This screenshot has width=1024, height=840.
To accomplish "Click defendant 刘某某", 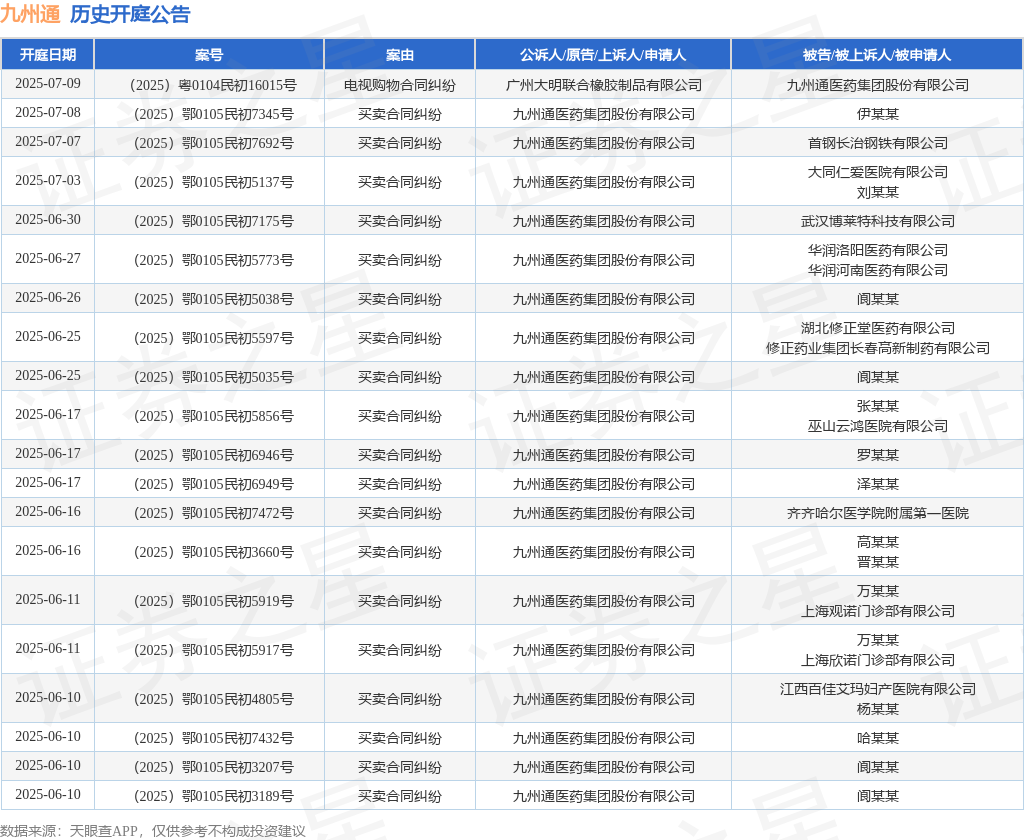I will point(878,192).
